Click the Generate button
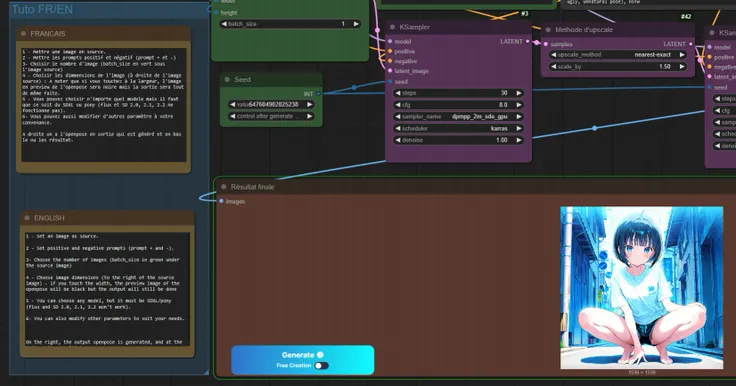Image resolution: width=736 pixels, height=386 pixels. 303,360
